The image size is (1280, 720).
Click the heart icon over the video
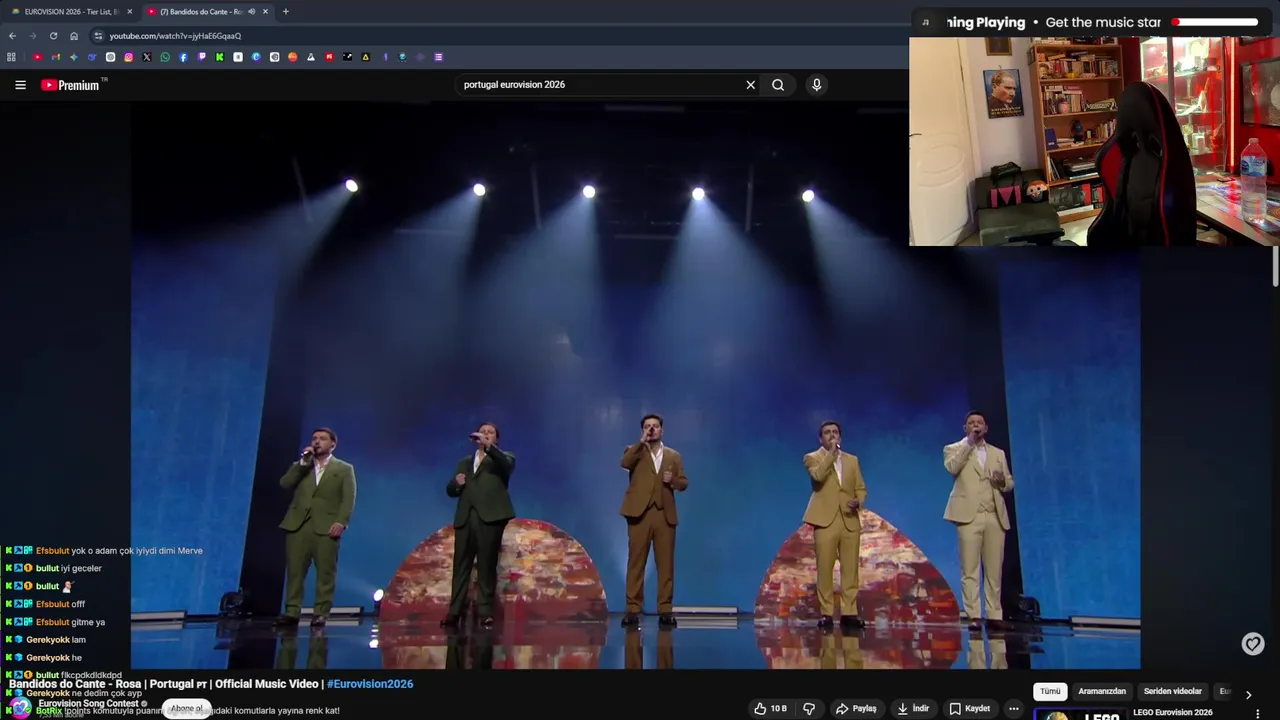(1253, 644)
